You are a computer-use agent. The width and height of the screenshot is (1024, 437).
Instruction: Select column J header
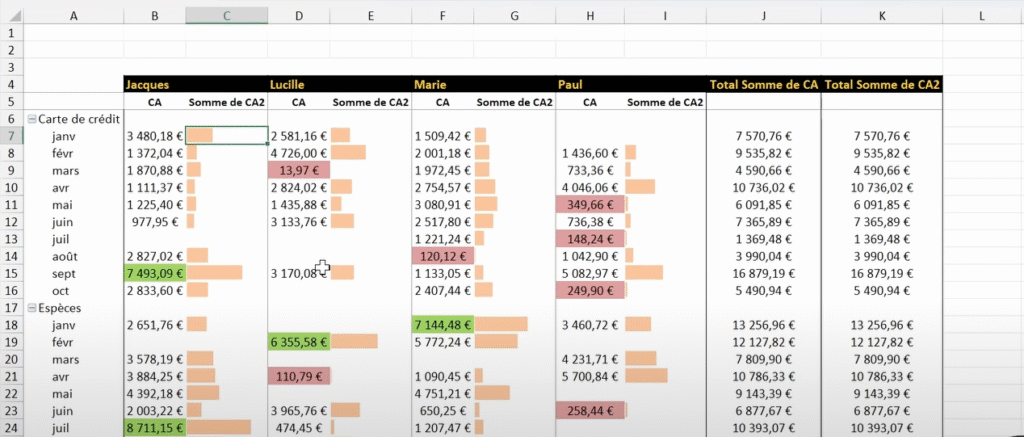point(763,16)
